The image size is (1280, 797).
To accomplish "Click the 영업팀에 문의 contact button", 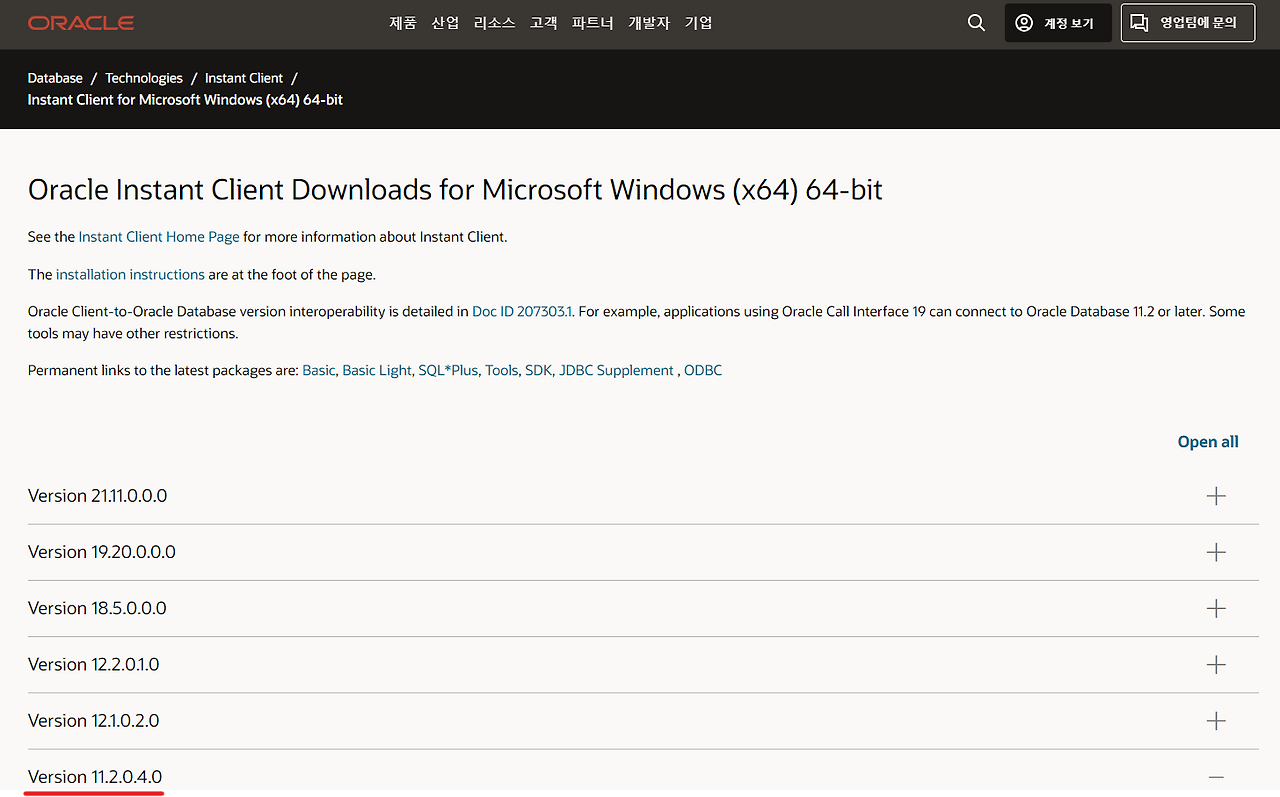I will [1188, 23].
